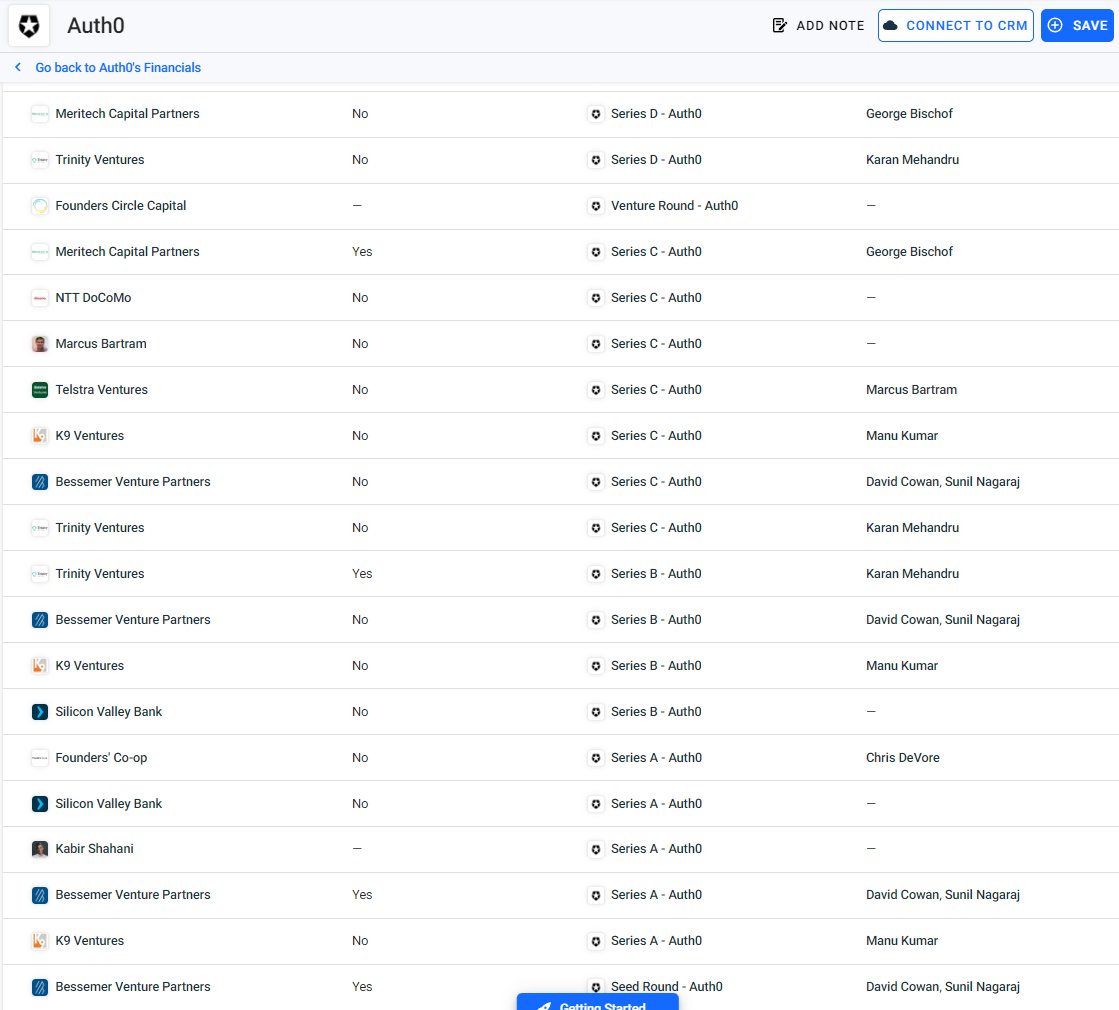Click 'No' lead value in NTT DoCoMo row
This screenshot has width=1119, height=1010.
pyautogui.click(x=360, y=298)
